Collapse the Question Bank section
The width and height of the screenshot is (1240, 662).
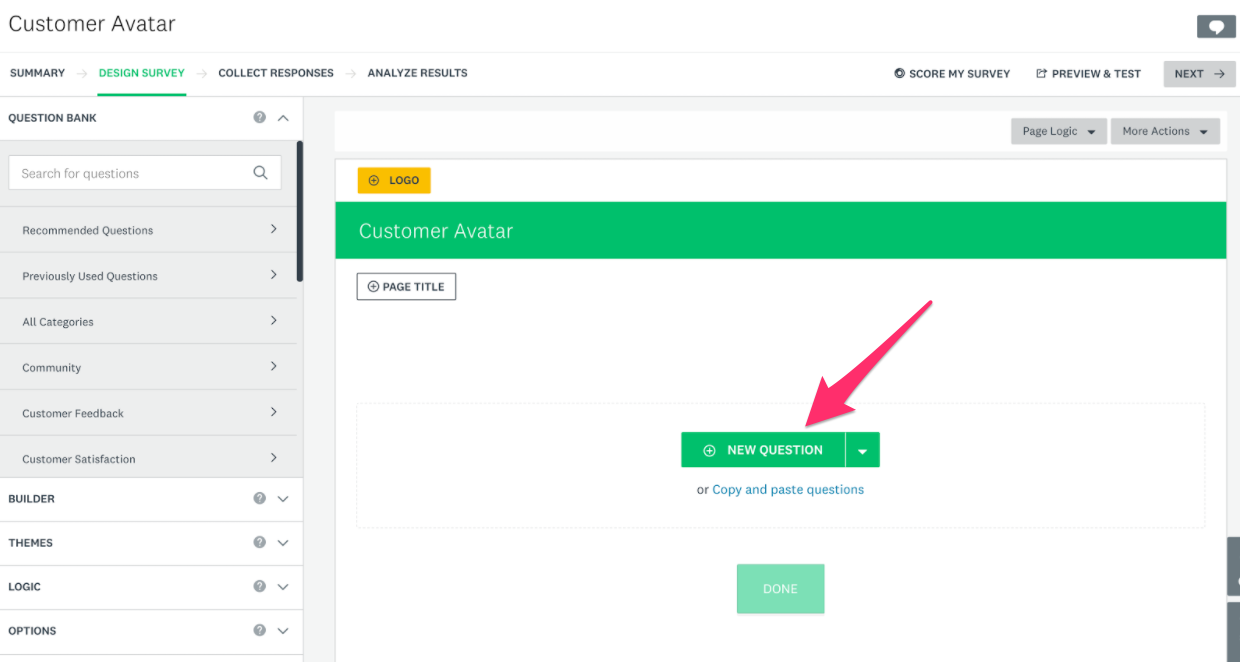(x=283, y=118)
